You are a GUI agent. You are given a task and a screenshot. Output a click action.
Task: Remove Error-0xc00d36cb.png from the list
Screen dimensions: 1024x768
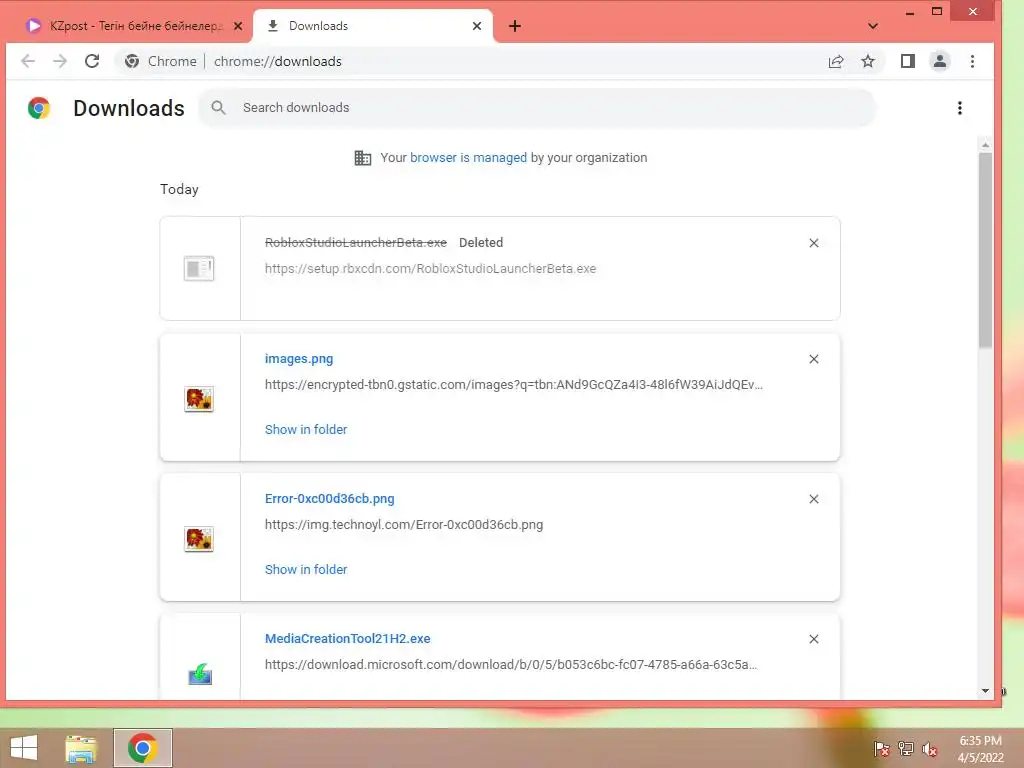point(814,499)
